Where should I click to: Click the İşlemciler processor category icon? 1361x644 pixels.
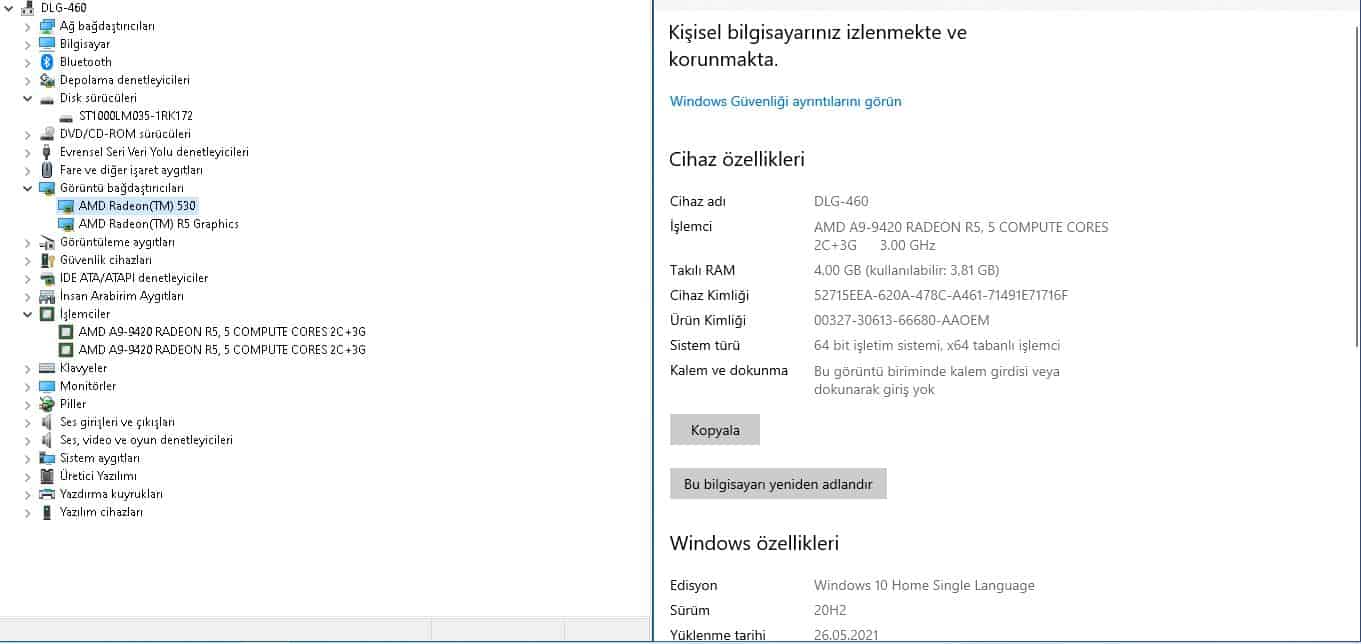pyautogui.click(x=46, y=314)
